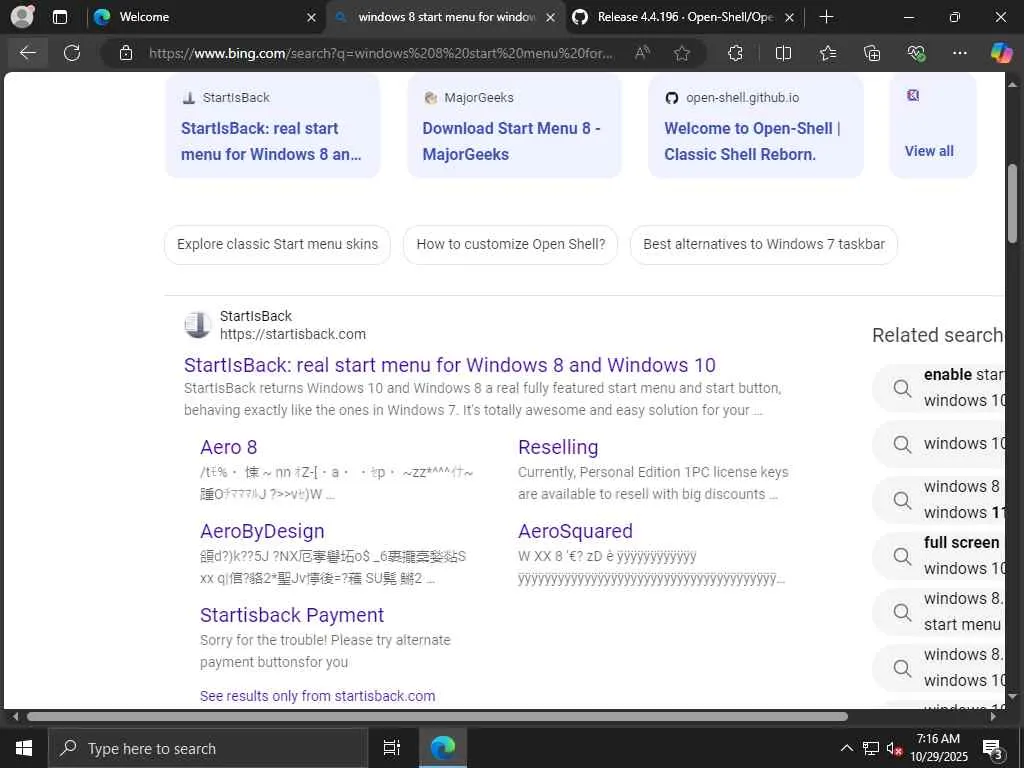The height and width of the screenshot is (768, 1024).
Task: Open Browser essentials heart icon
Action: 916,53
